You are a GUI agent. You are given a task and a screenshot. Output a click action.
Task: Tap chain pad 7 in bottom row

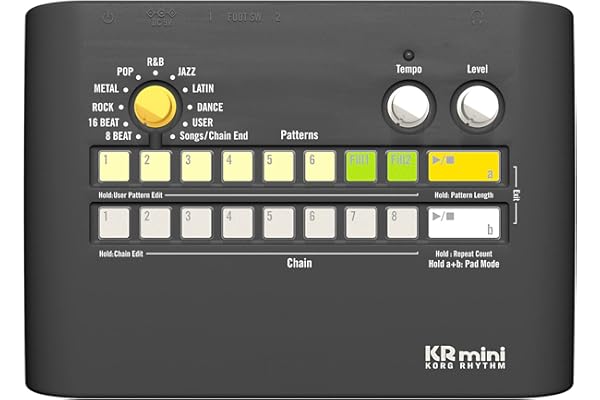click(x=360, y=222)
